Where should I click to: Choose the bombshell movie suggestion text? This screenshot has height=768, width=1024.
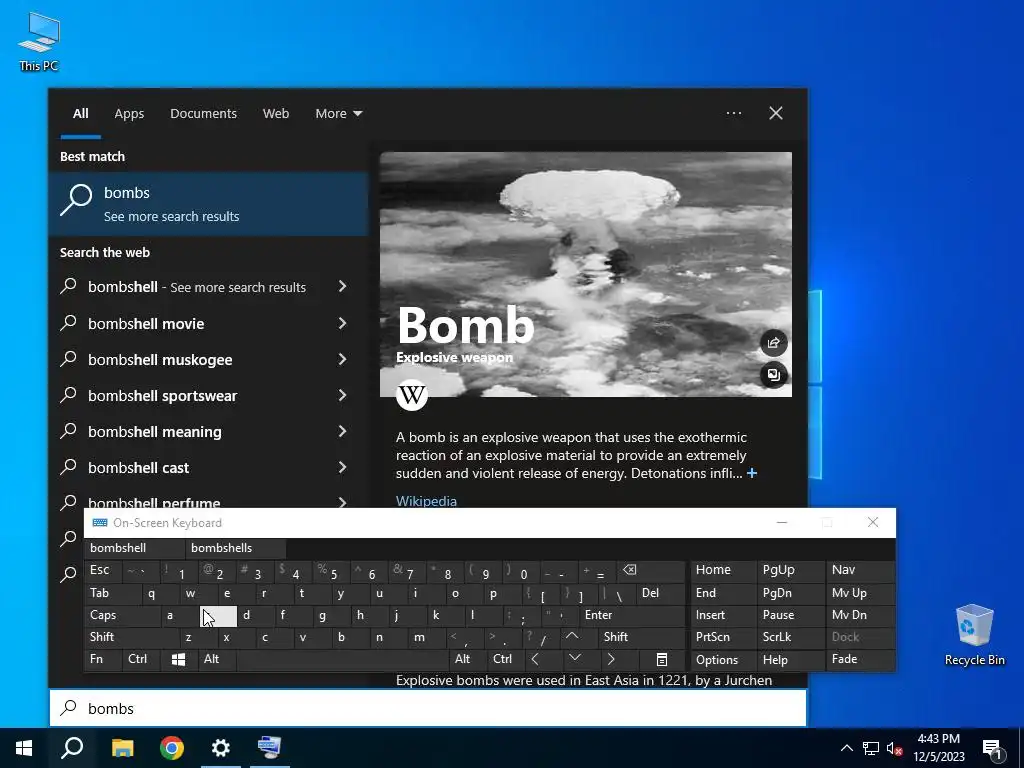coord(146,324)
